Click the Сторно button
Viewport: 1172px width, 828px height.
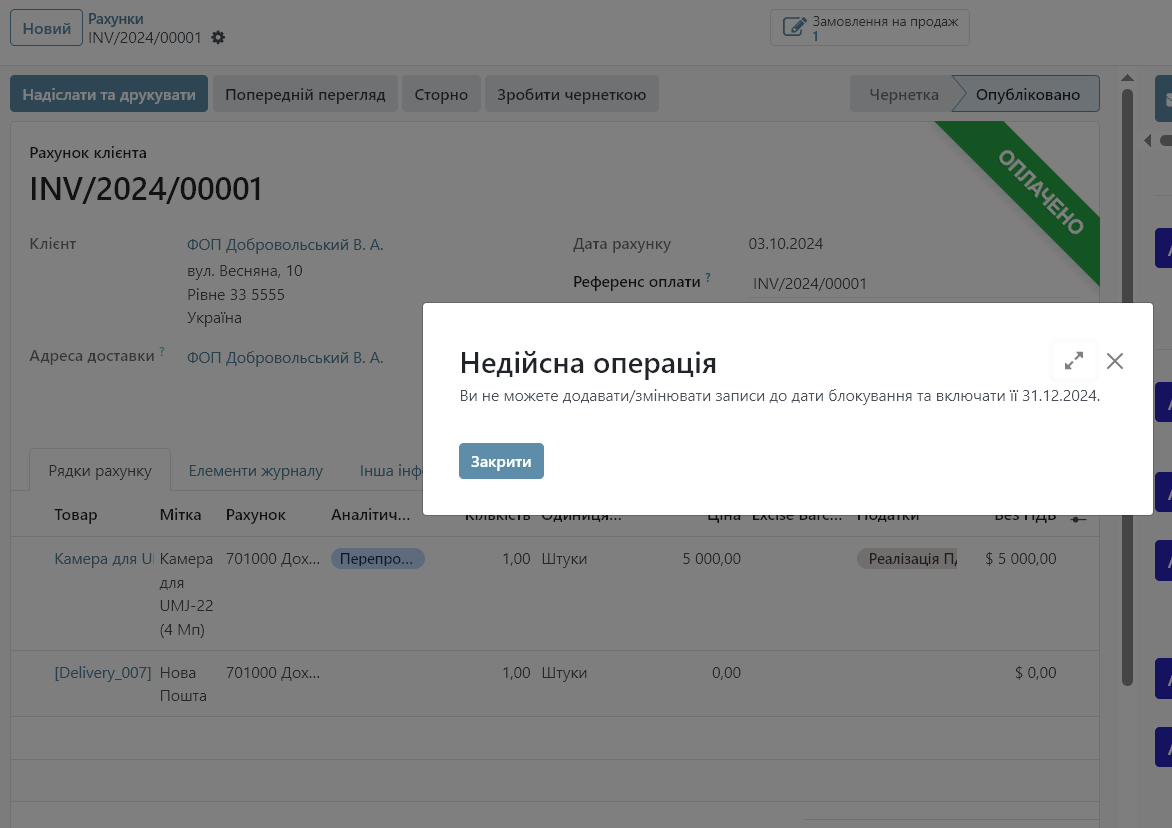pos(441,94)
